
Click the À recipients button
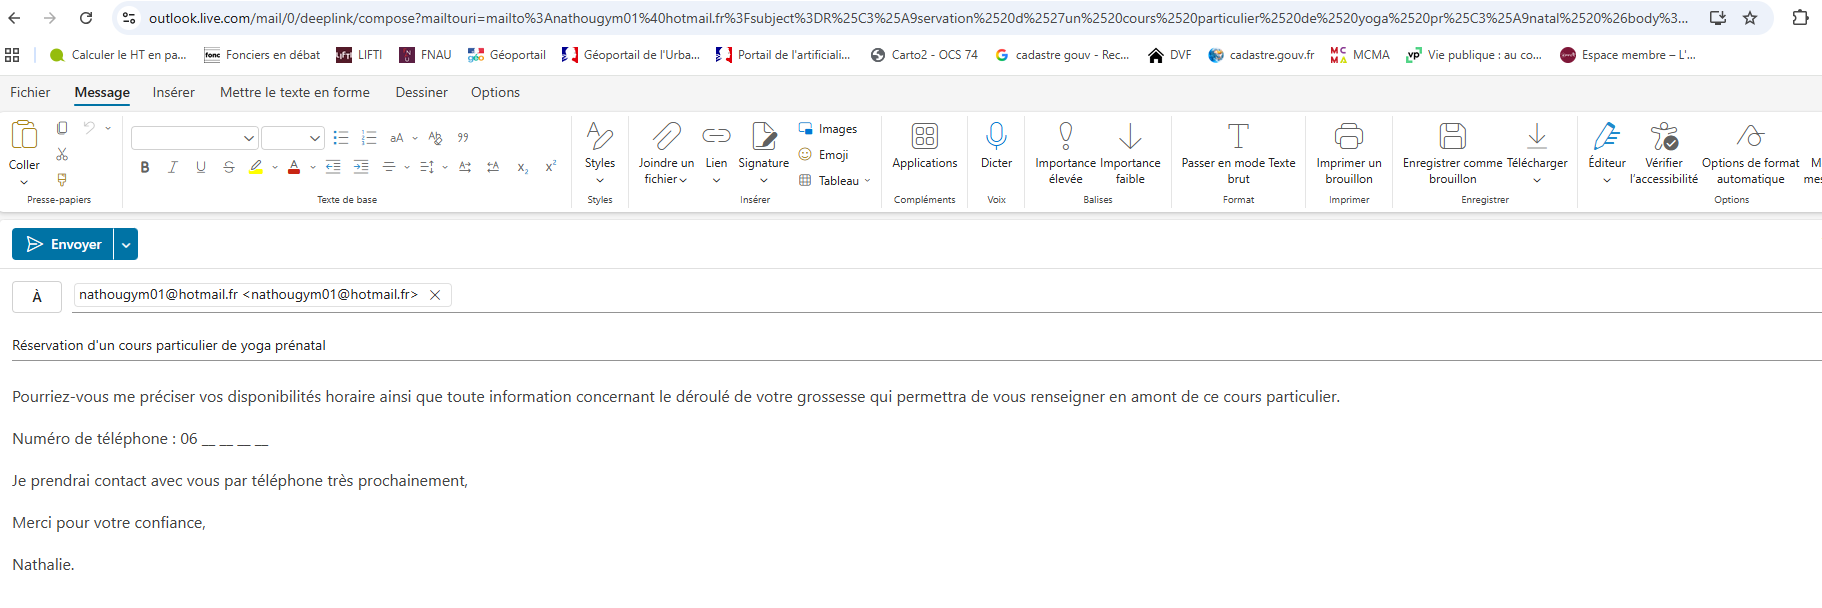[x=37, y=296]
